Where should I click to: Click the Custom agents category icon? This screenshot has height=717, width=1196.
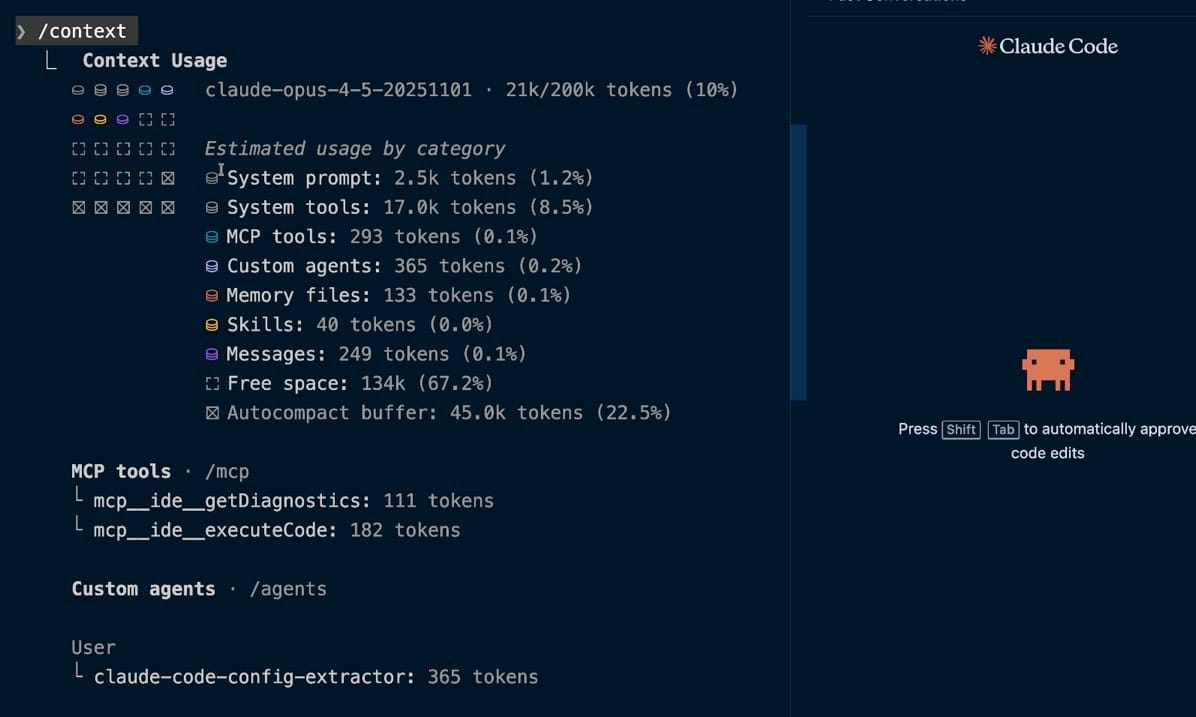coord(211,267)
